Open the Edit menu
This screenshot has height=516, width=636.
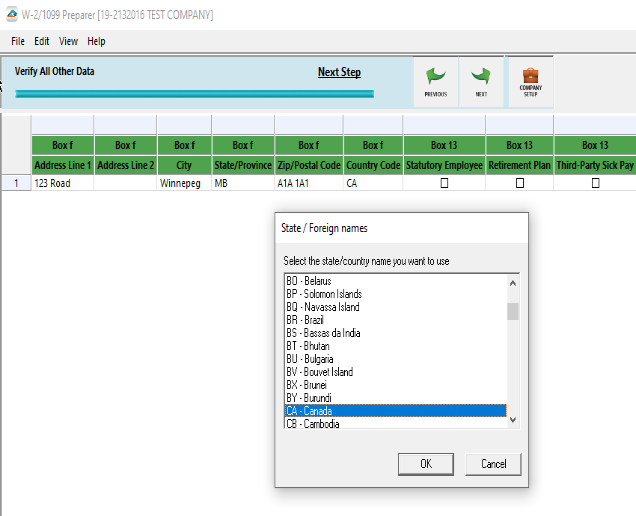[42, 41]
